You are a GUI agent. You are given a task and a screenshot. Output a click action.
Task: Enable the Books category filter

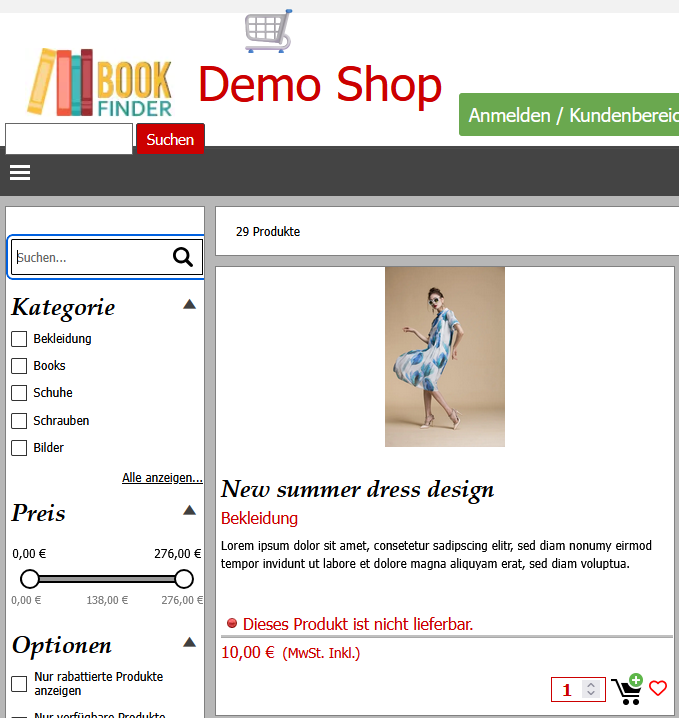tap(19, 366)
